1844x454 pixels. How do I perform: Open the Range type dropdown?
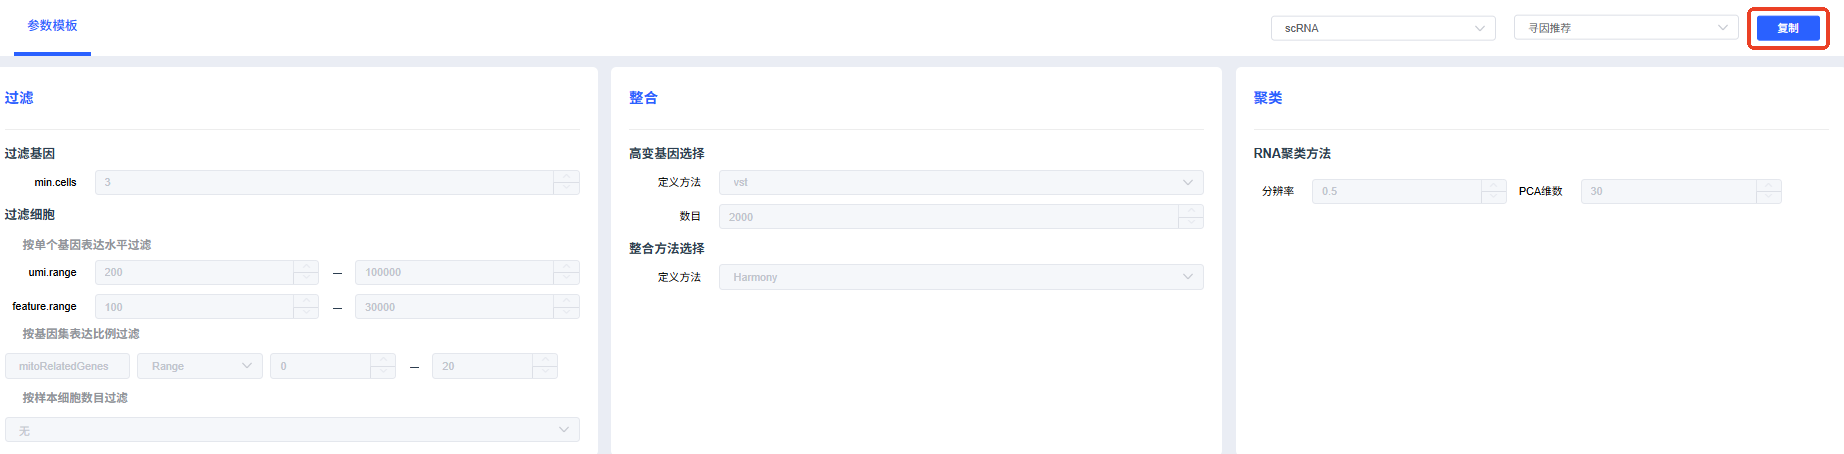(x=200, y=366)
